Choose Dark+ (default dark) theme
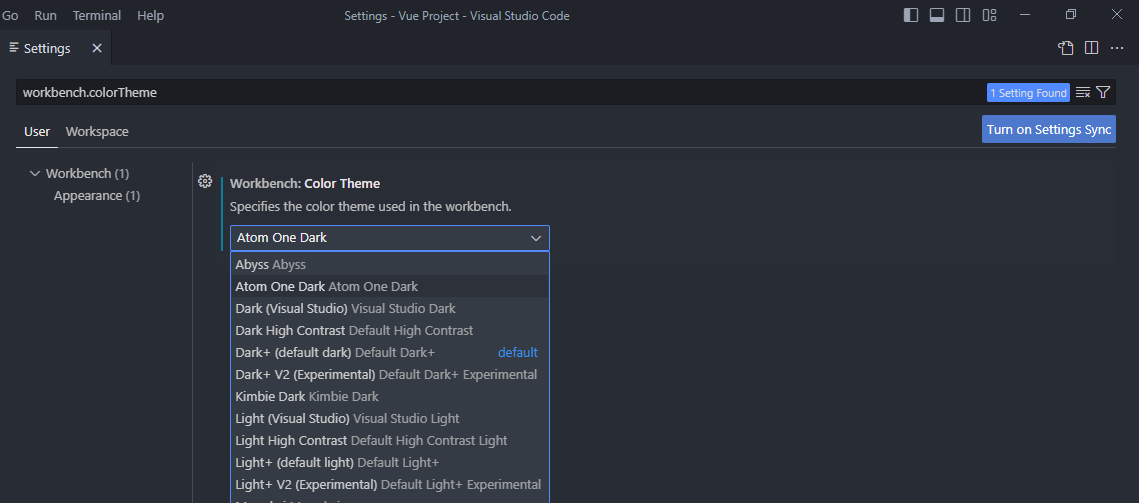 (x=390, y=353)
